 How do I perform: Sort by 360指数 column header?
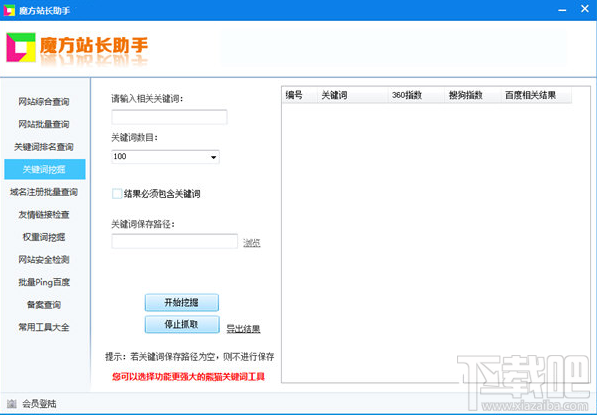[x=416, y=95]
